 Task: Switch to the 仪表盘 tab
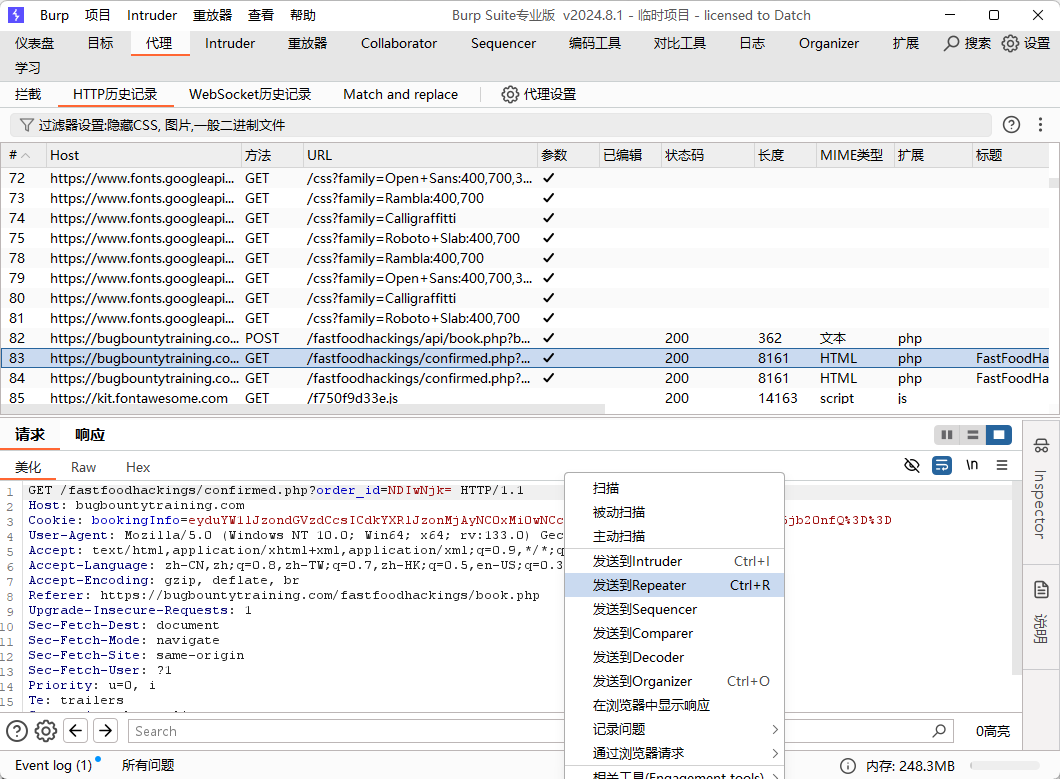pos(34,43)
